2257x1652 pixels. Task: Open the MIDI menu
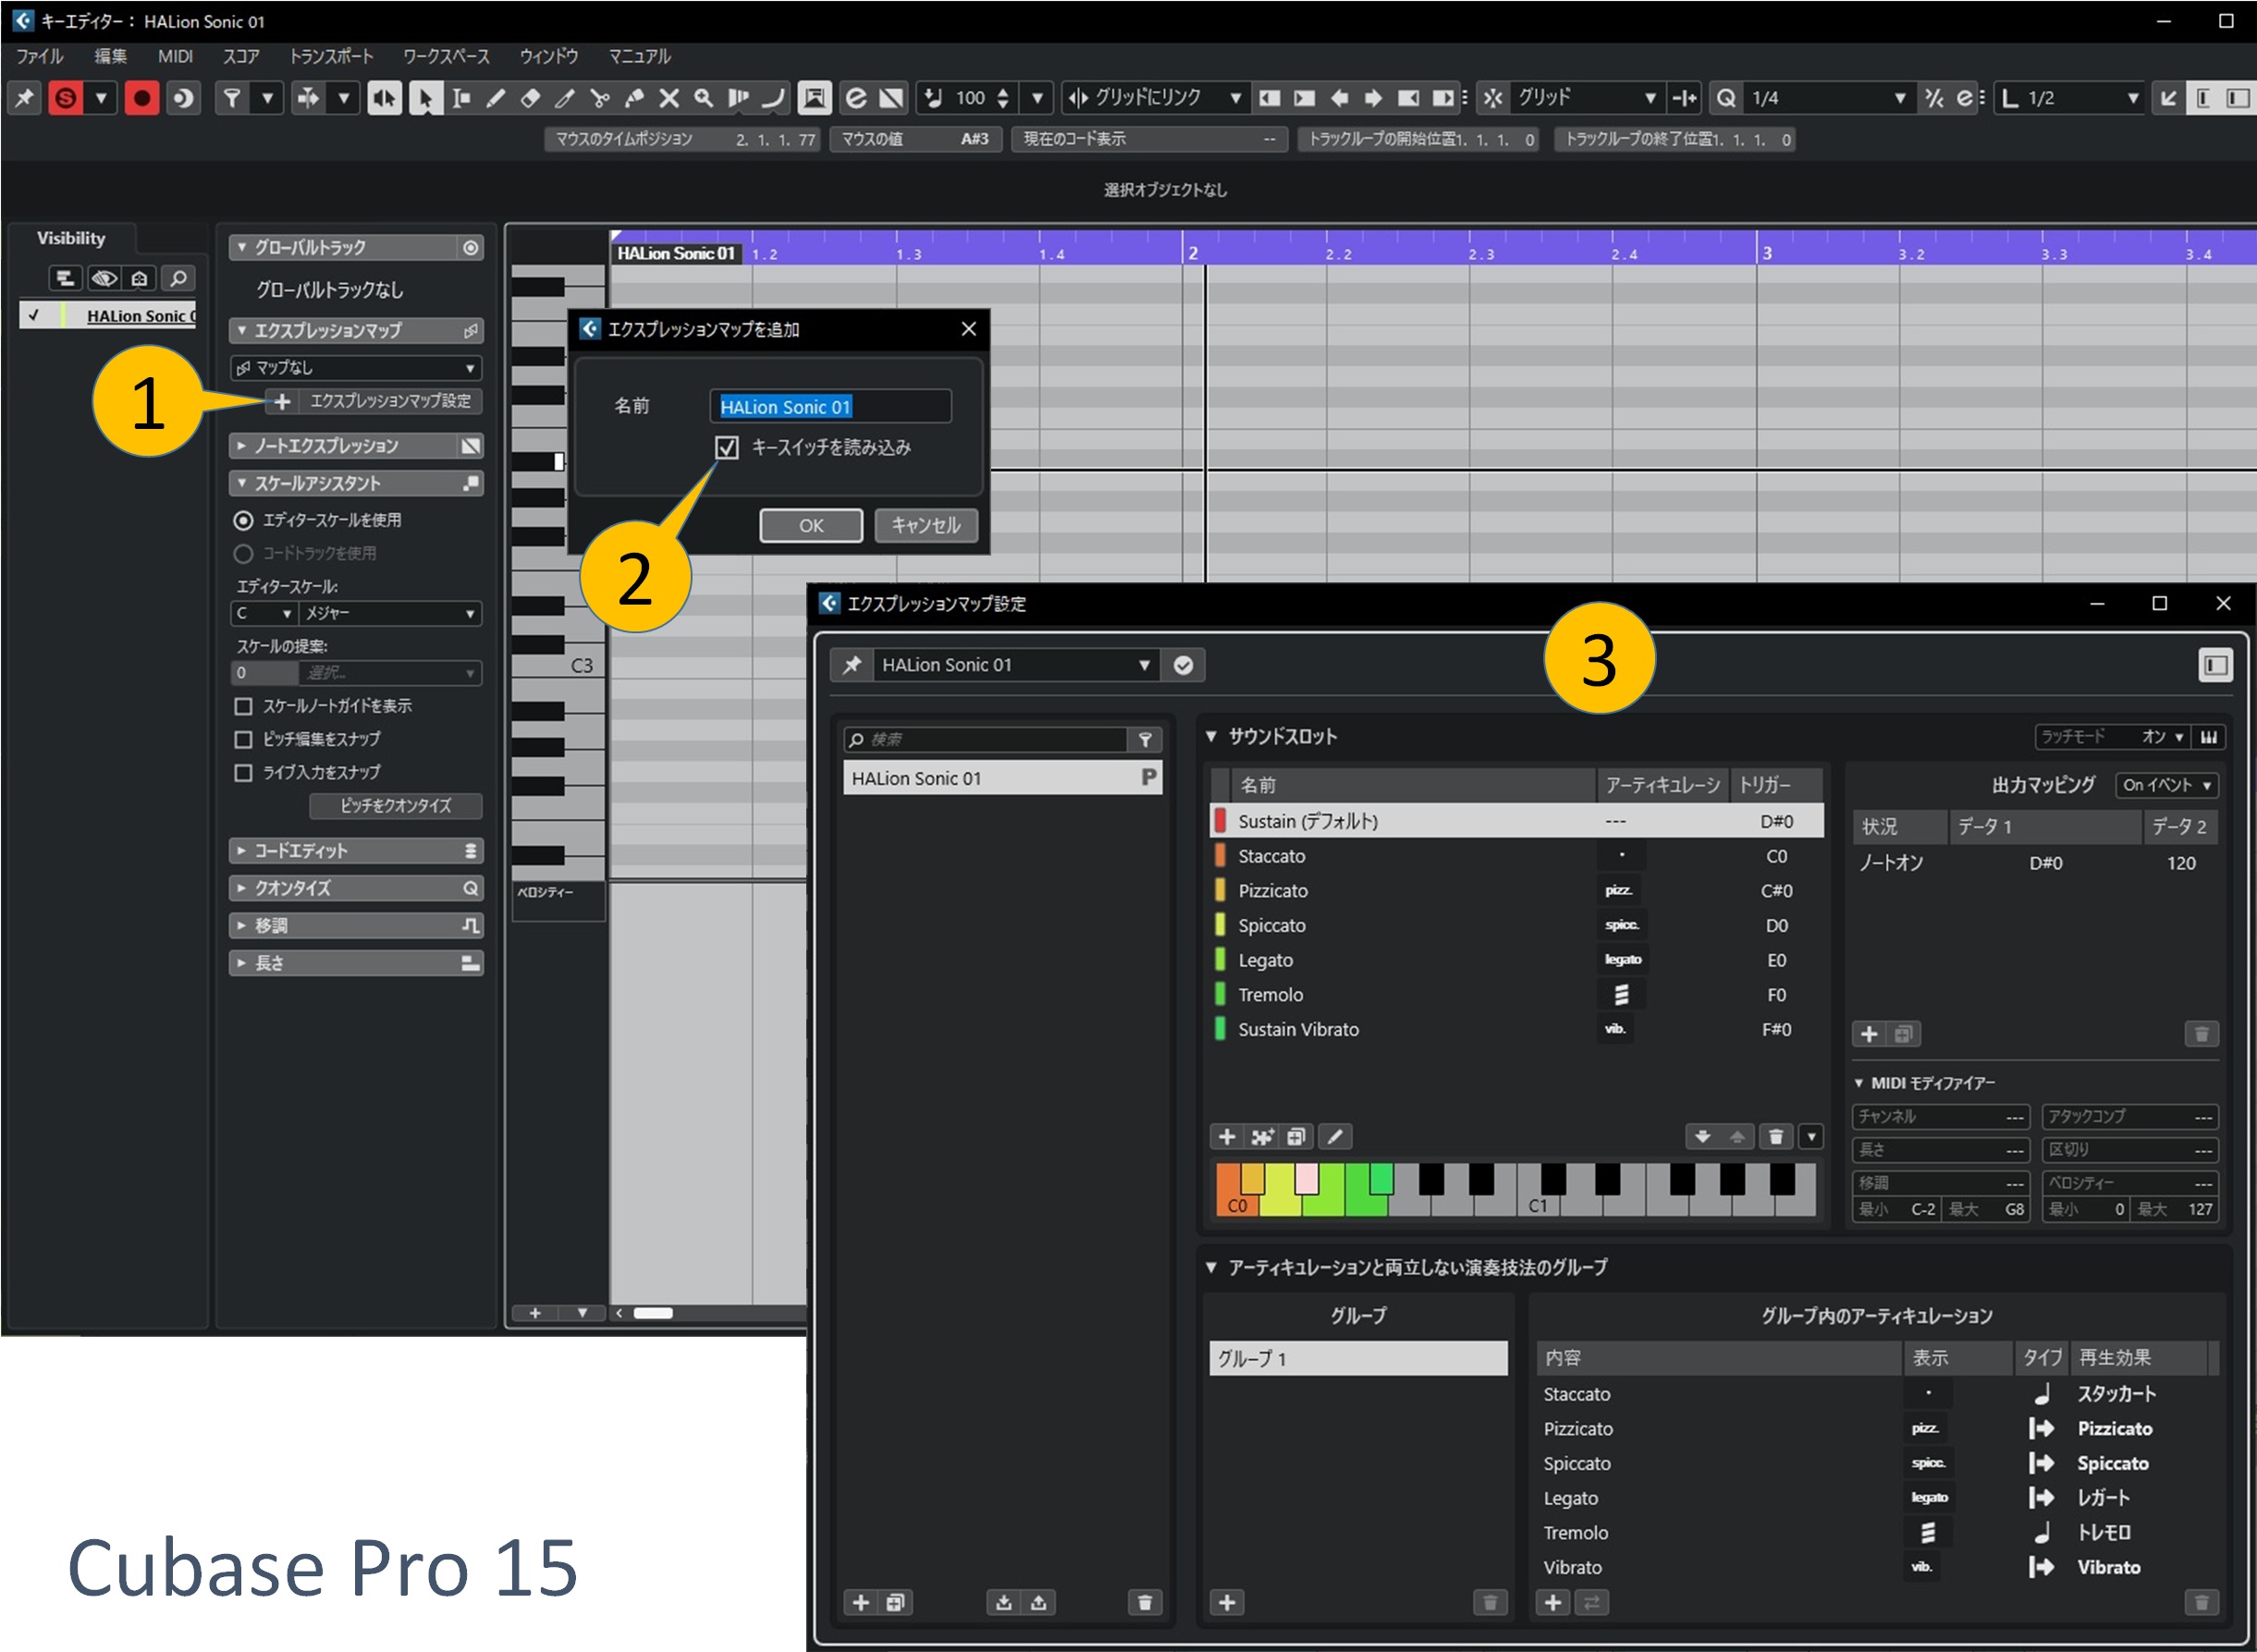pos(175,56)
